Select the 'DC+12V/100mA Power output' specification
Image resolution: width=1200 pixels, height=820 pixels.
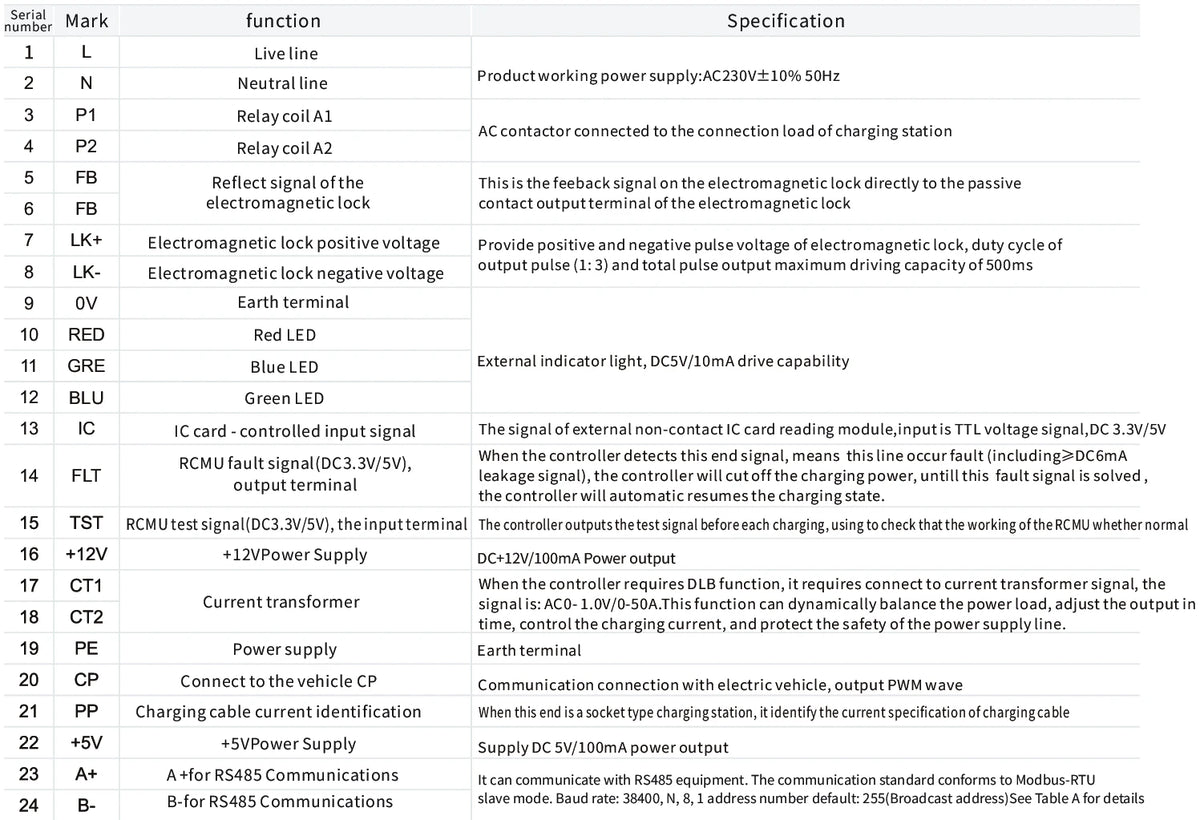577,559
